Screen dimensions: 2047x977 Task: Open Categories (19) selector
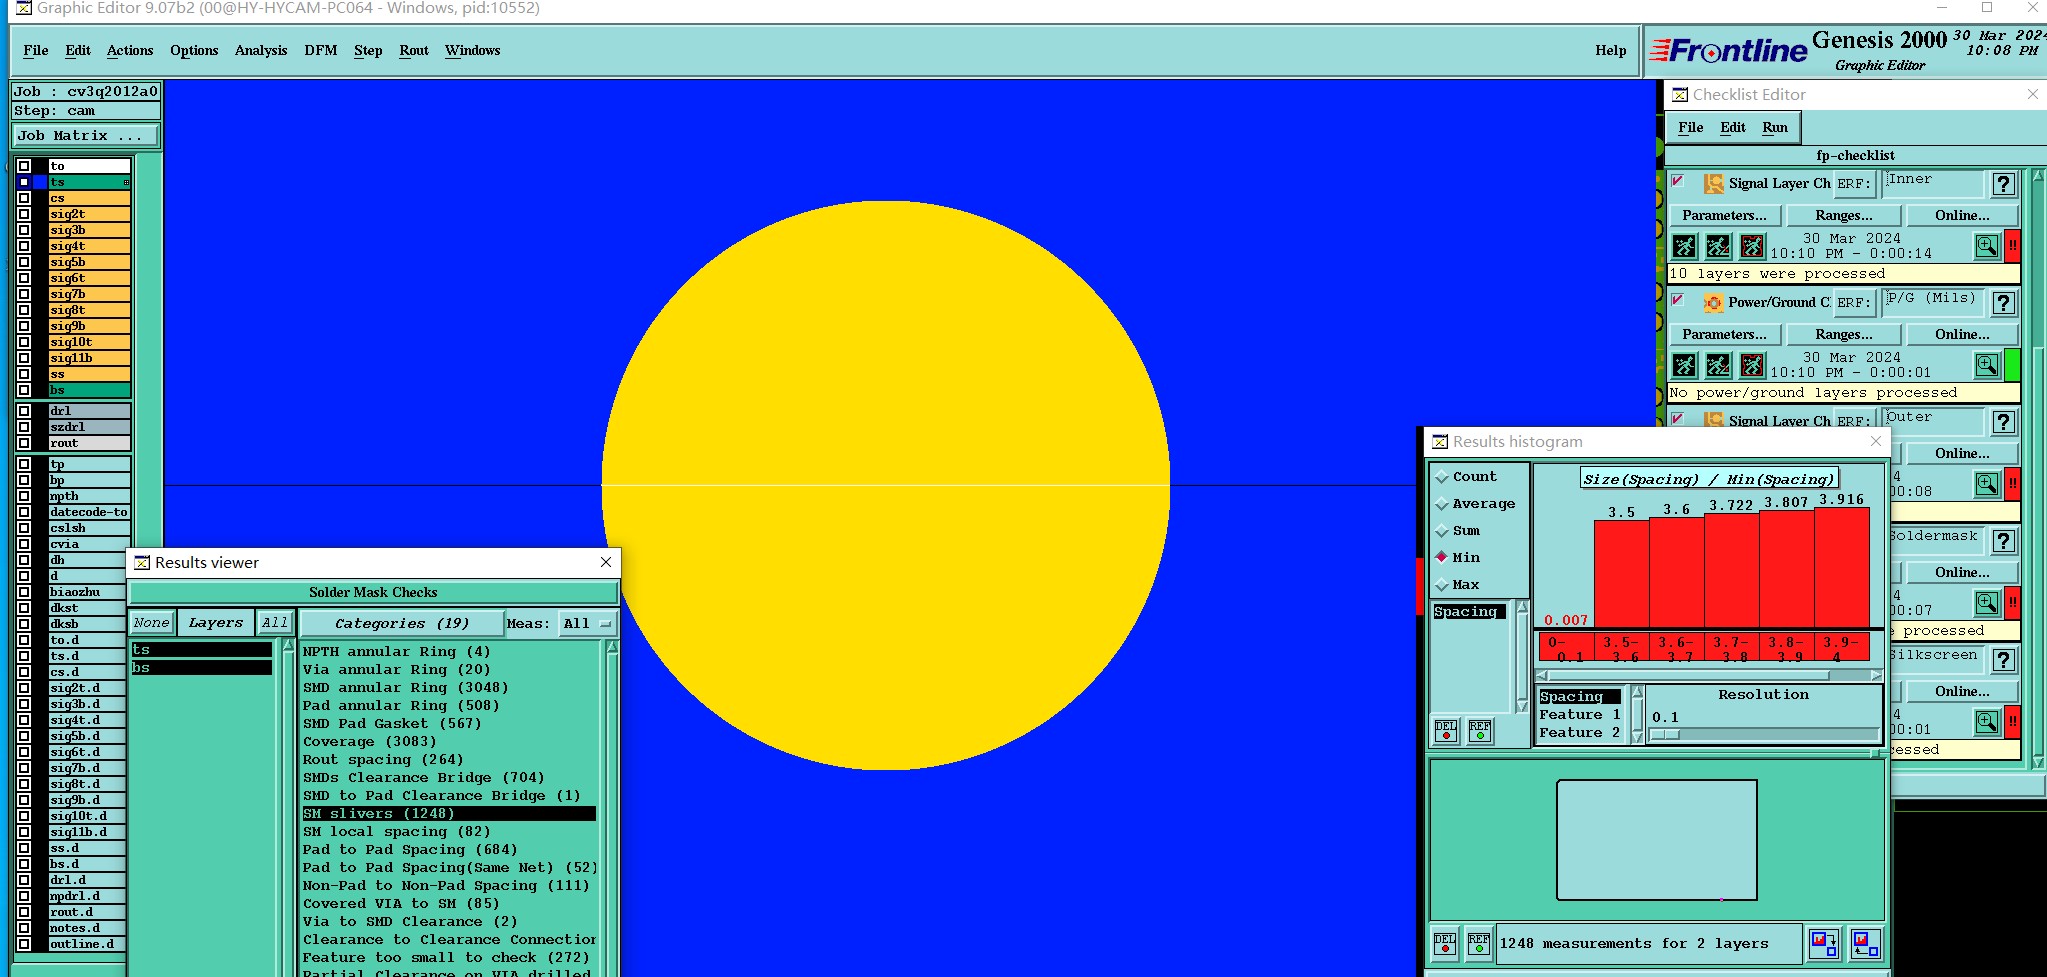tap(402, 623)
